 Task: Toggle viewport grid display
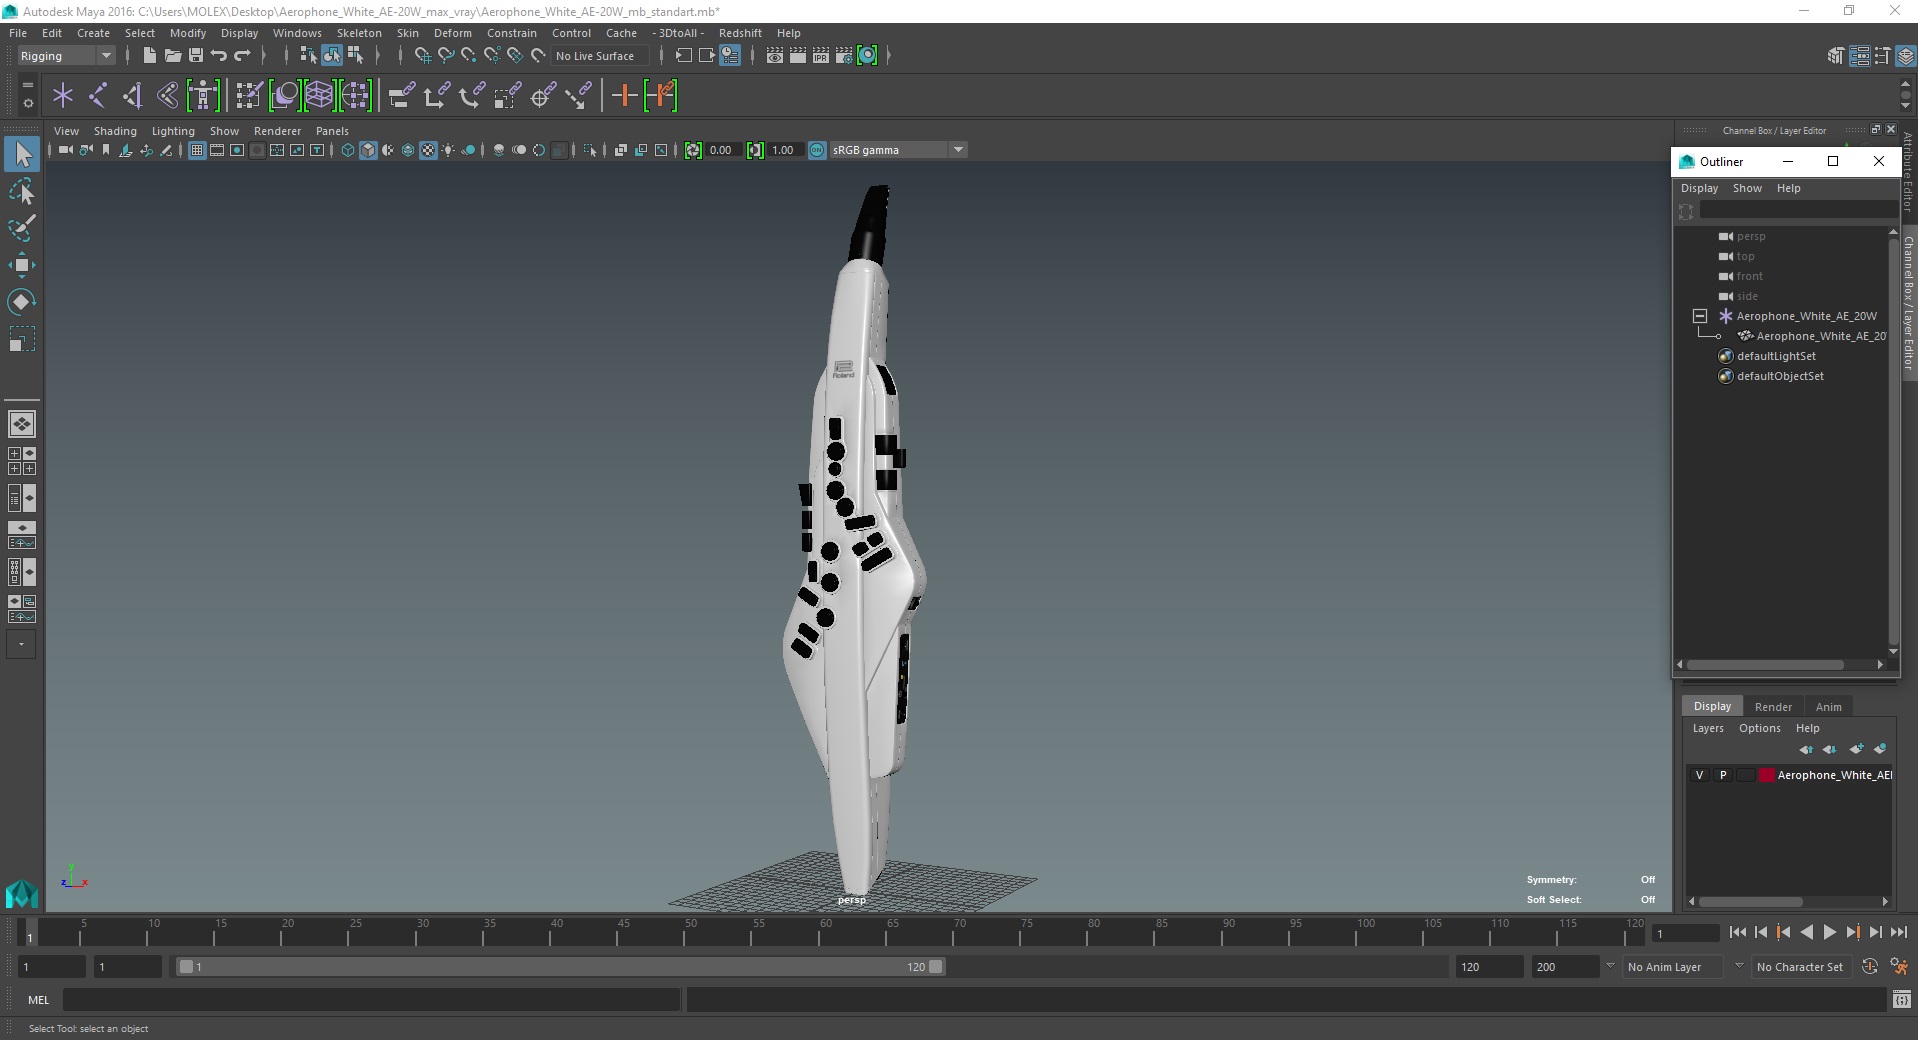(x=197, y=150)
